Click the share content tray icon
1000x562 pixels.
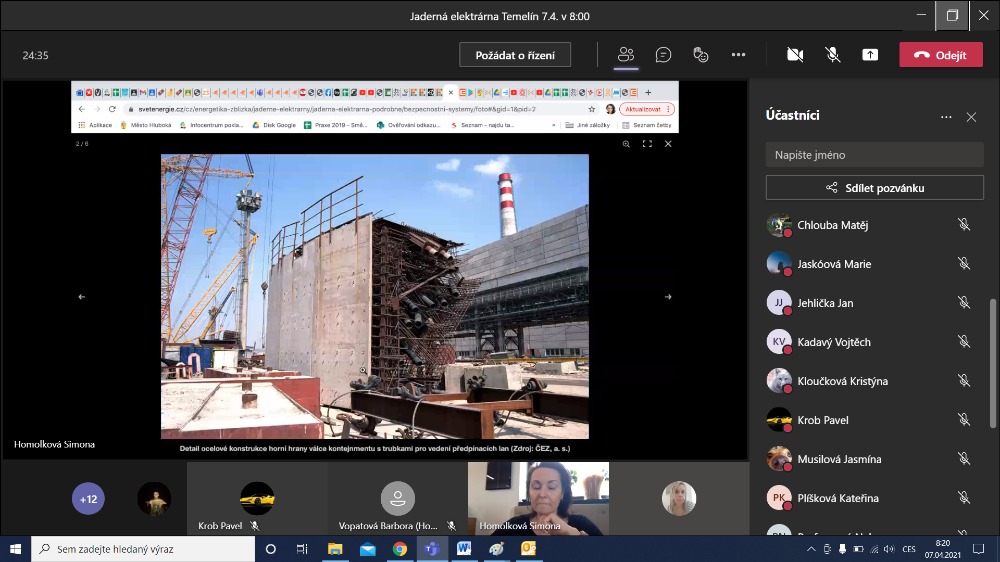pyautogui.click(x=870, y=55)
